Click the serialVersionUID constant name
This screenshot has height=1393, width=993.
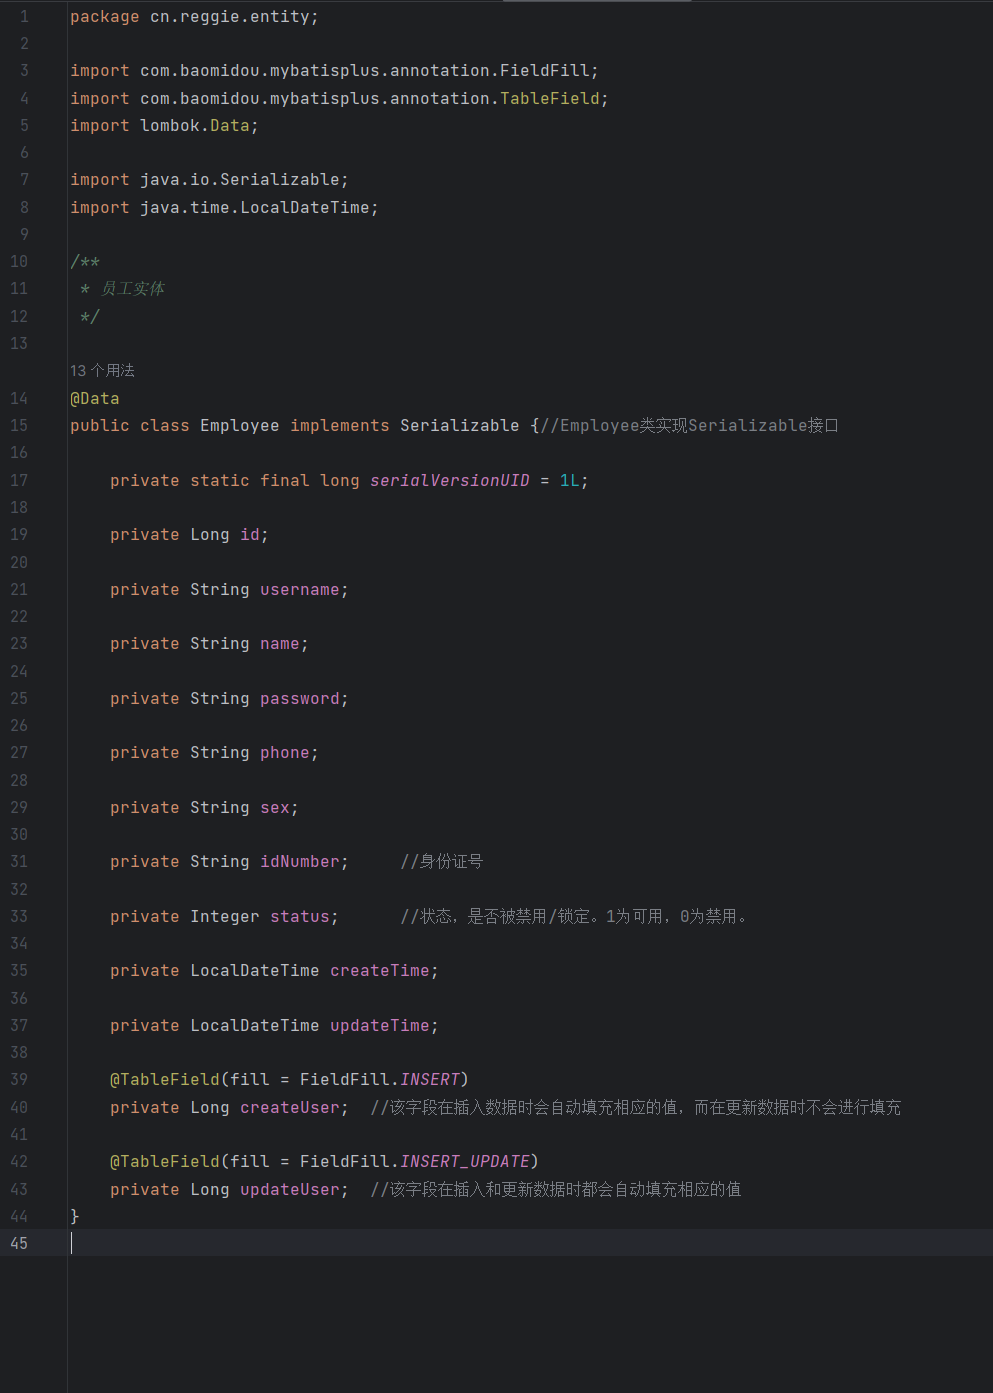pos(450,480)
